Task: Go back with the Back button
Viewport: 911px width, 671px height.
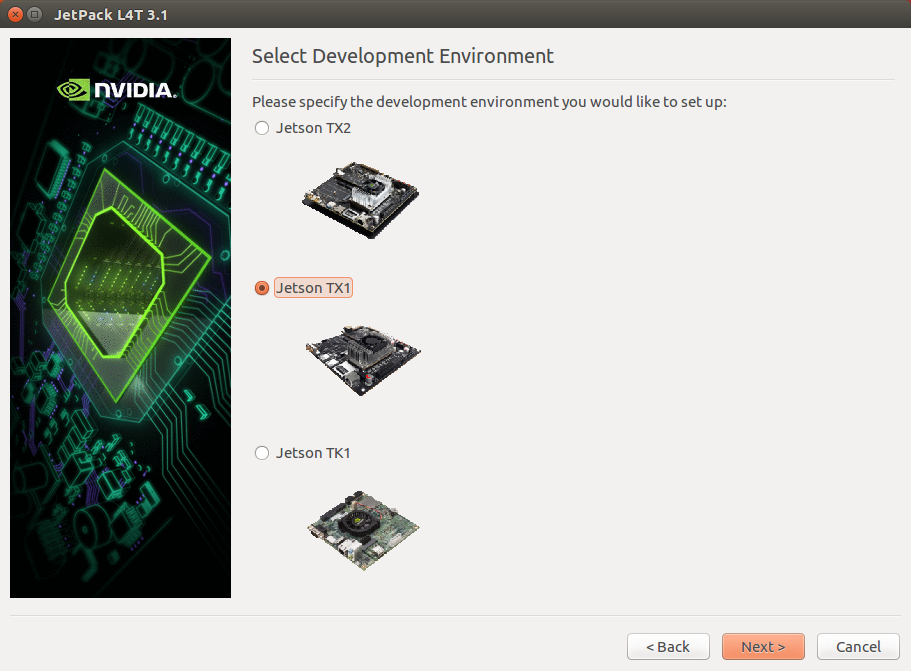Action: pyautogui.click(x=668, y=647)
